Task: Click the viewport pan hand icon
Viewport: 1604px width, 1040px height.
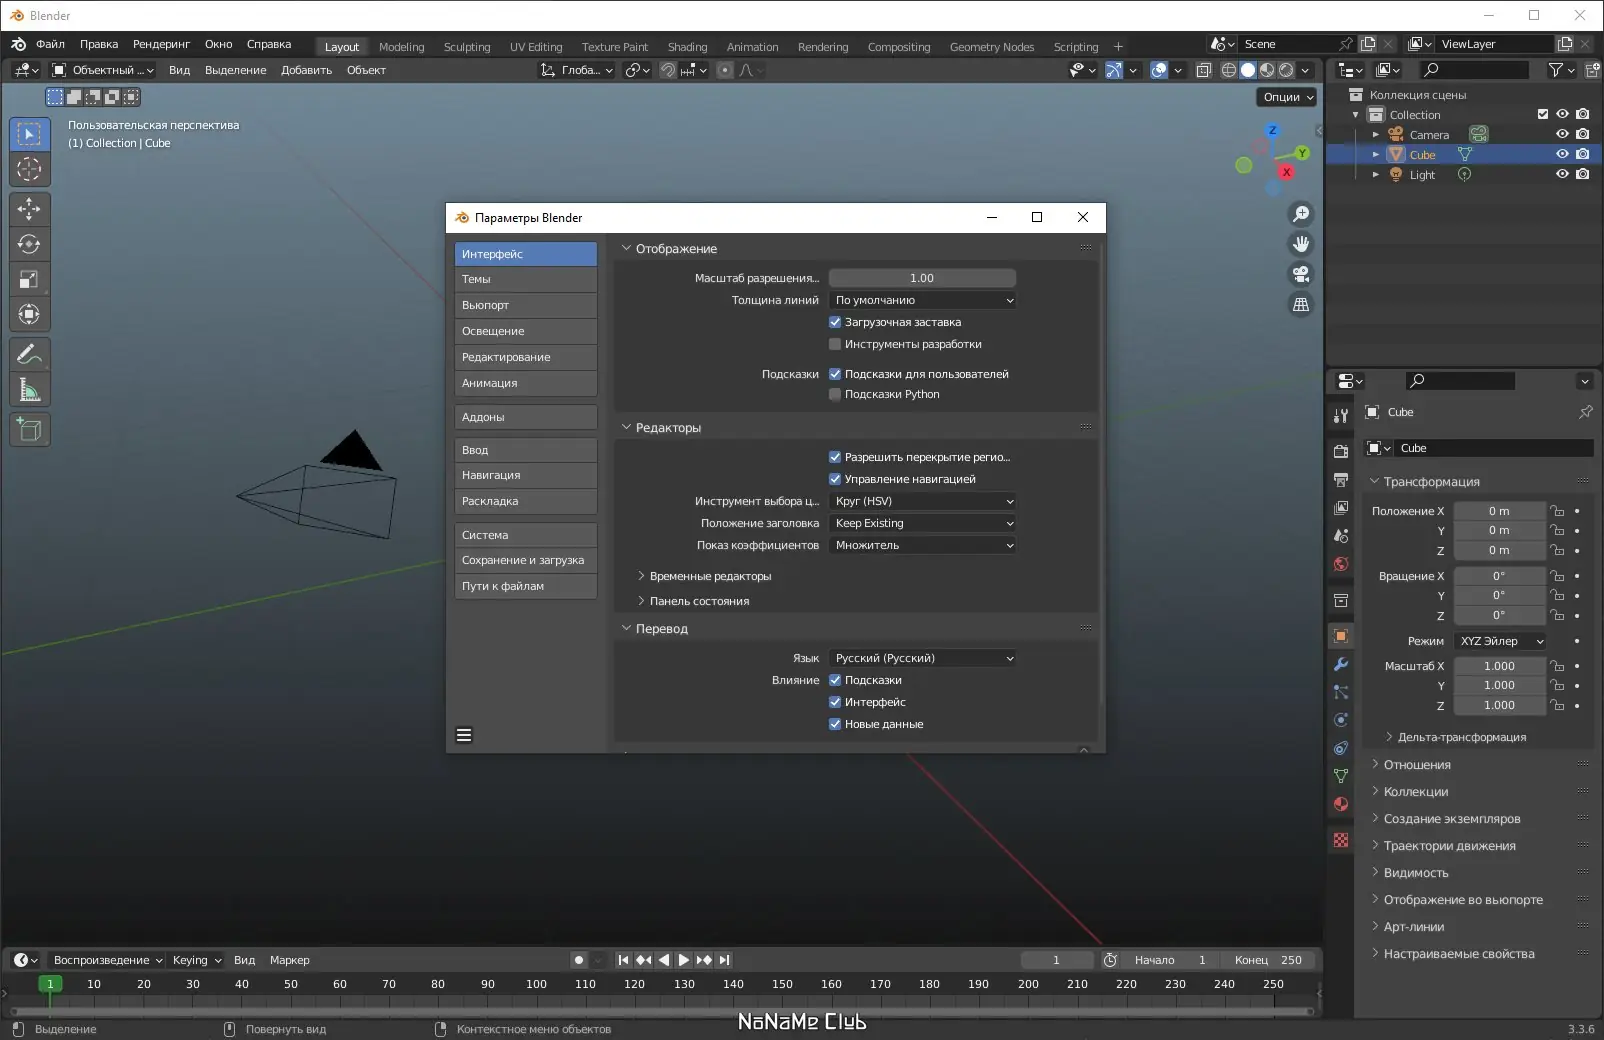Action: [1301, 244]
